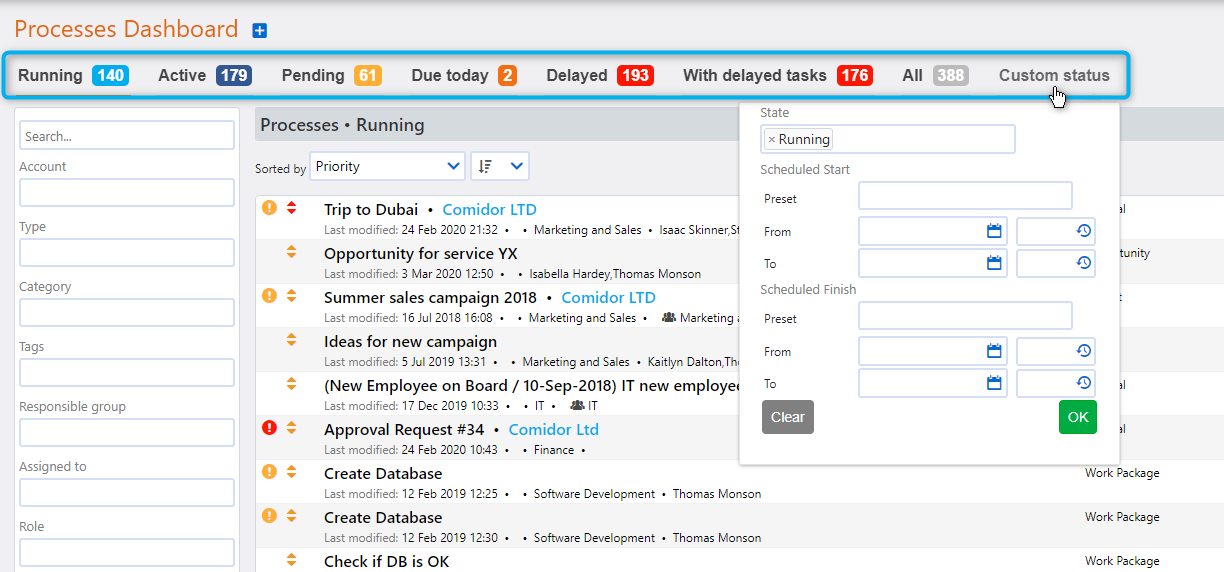Click priority arrows on Check if DB is OK
This screenshot has width=1224, height=572.
pos(291,560)
